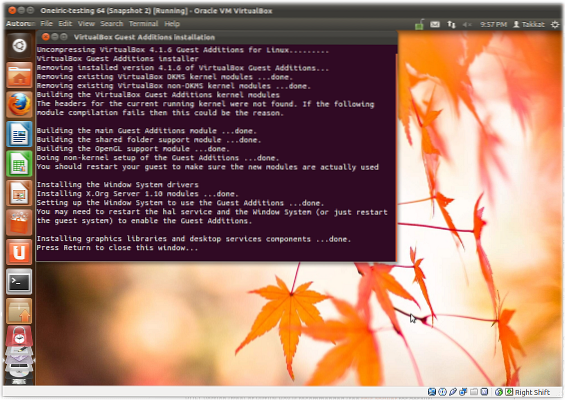Screen dimensions: 565x400
Task: Click the Guest Additions installation title bar
Action: click(x=217, y=37)
